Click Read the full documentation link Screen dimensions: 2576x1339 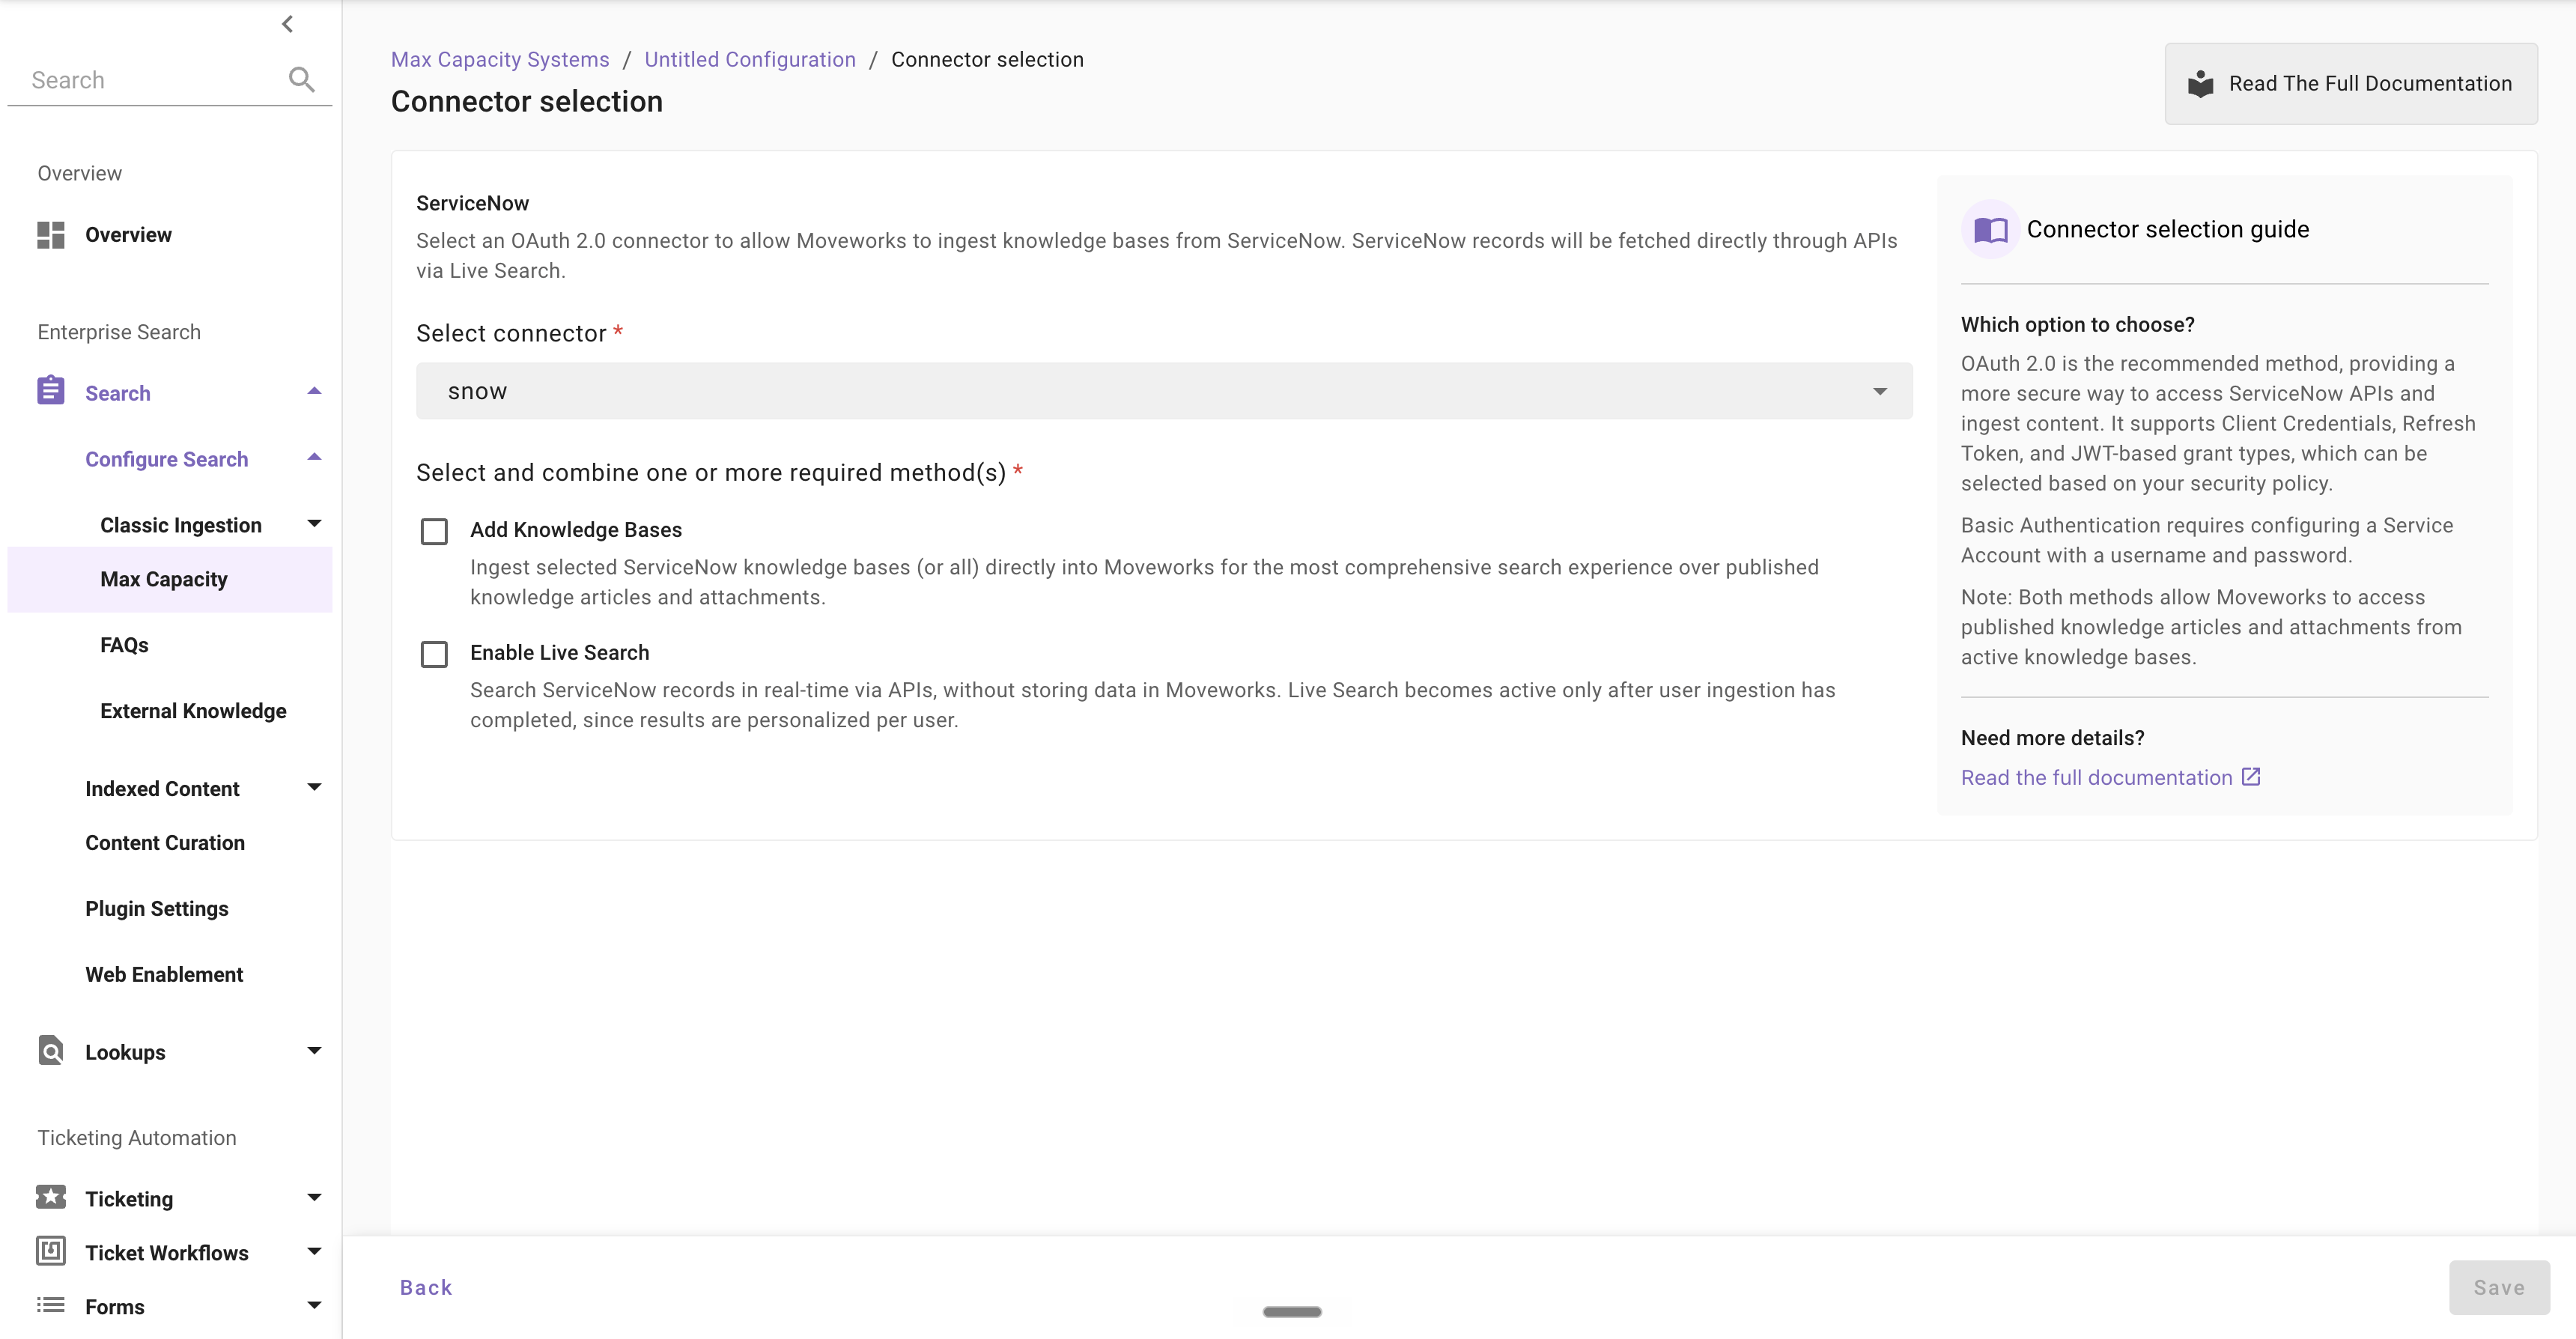(2096, 777)
